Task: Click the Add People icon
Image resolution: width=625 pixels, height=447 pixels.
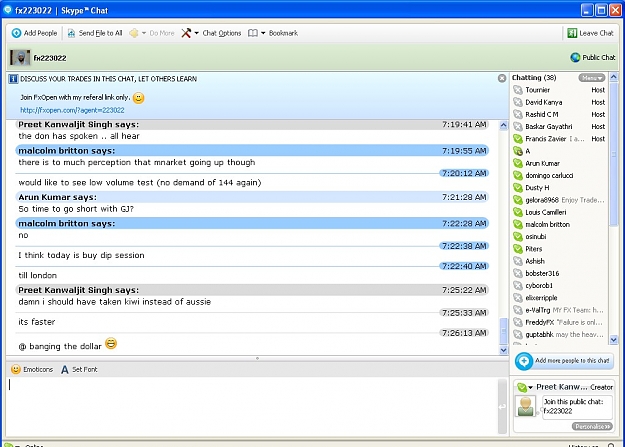Action: click(x=16, y=33)
